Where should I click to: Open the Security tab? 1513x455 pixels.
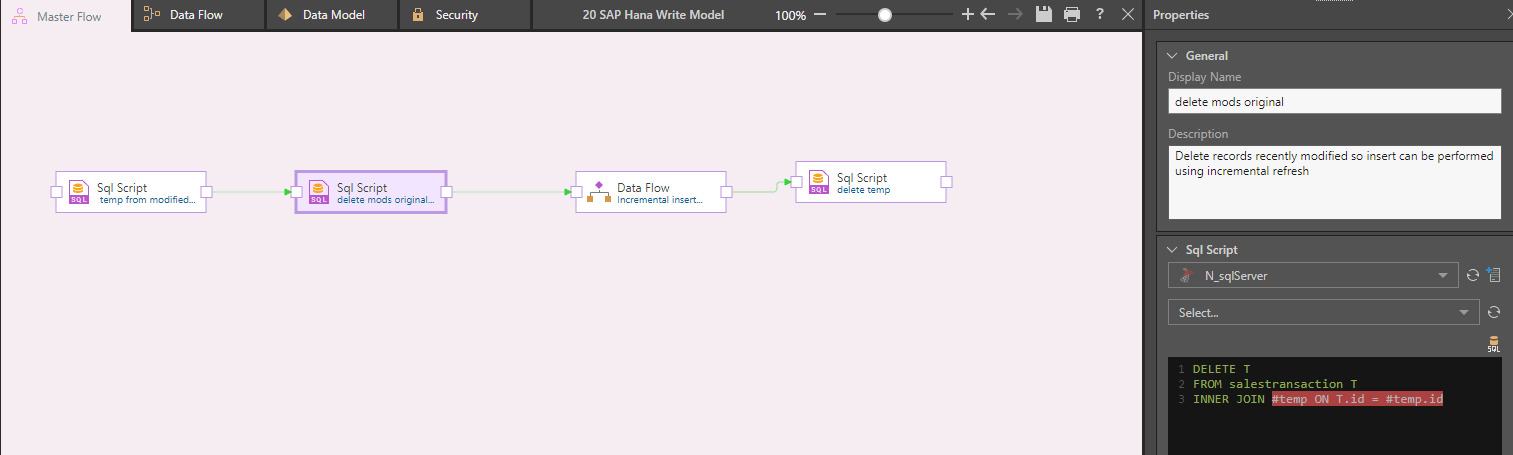pyautogui.click(x=465, y=15)
